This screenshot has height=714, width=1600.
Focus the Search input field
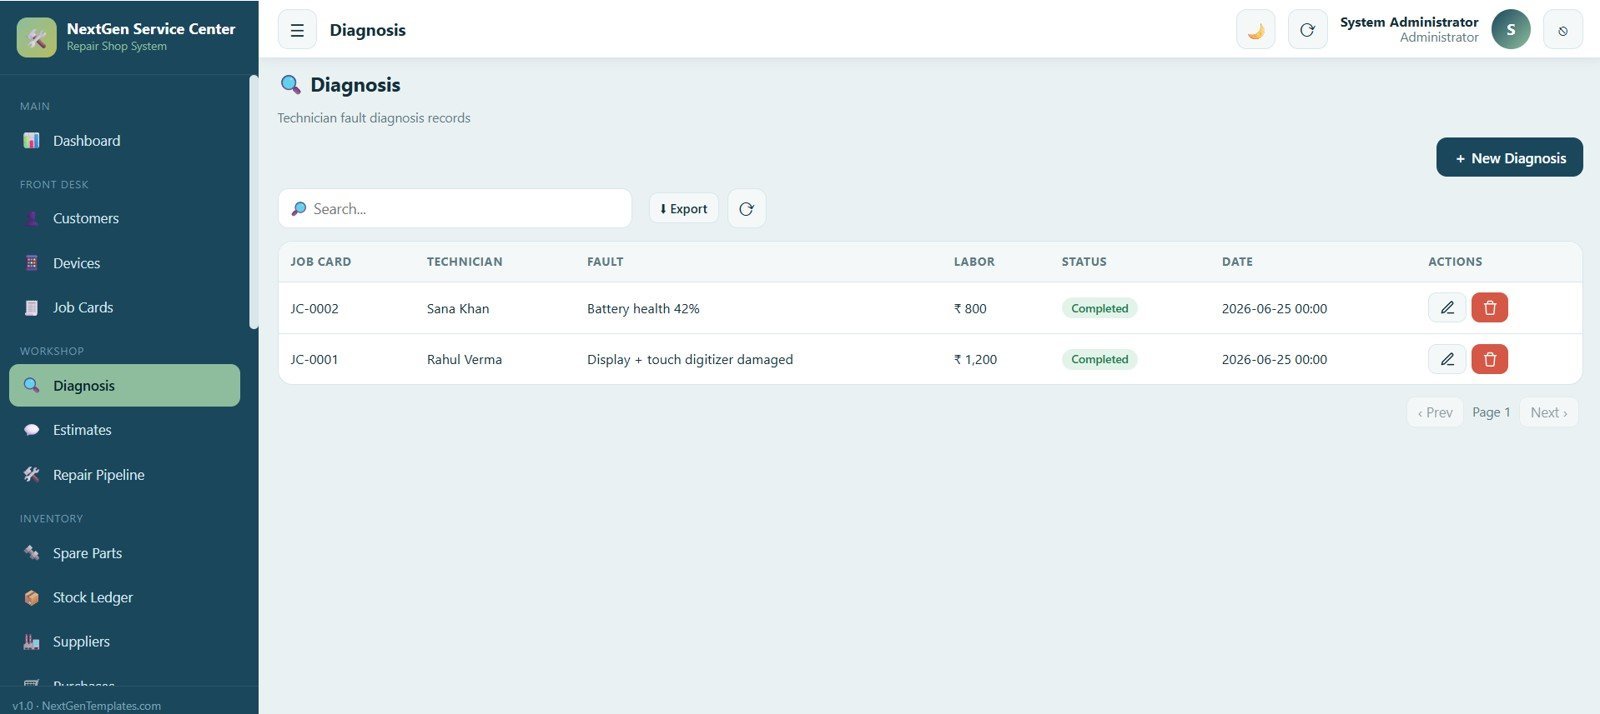(455, 208)
